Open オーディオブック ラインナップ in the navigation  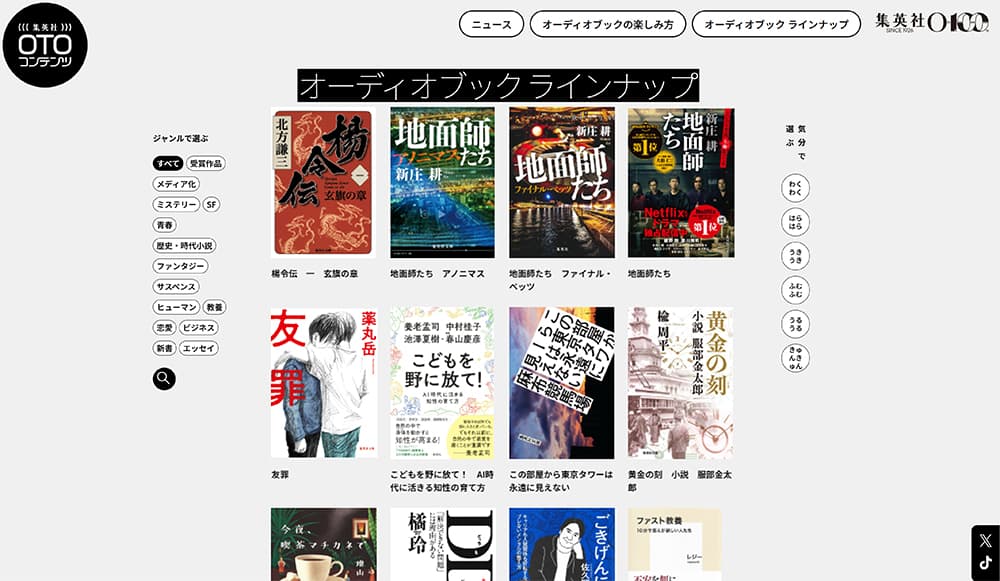pos(776,24)
